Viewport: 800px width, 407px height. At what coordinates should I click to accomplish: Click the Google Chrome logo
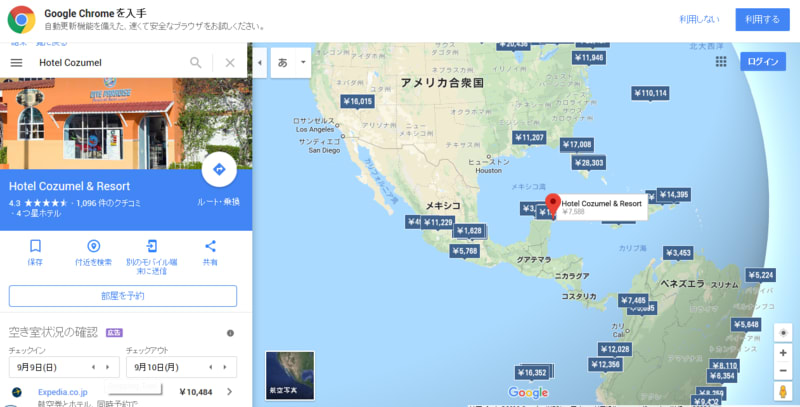(x=21, y=20)
